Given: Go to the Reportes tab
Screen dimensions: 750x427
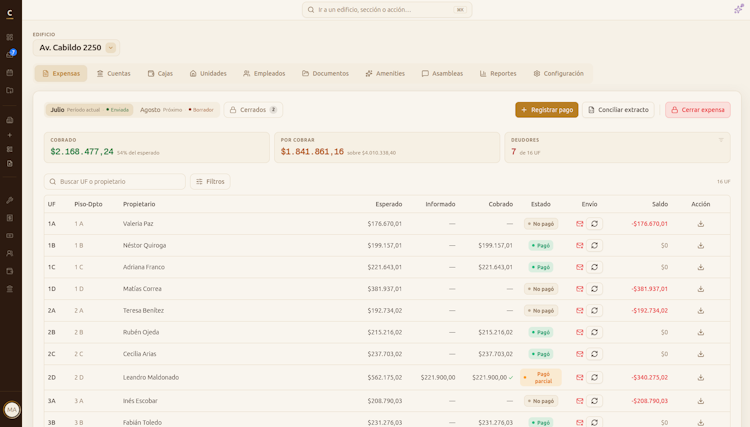Looking at the screenshot, I should (x=498, y=74).
